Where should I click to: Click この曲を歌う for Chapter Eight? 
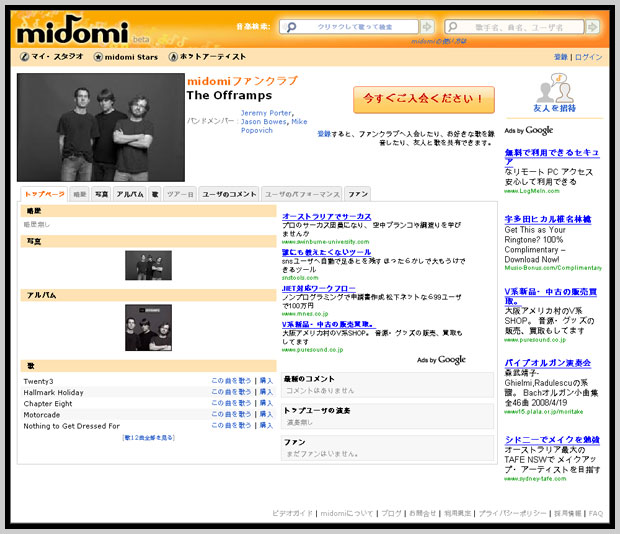[x=231, y=403]
